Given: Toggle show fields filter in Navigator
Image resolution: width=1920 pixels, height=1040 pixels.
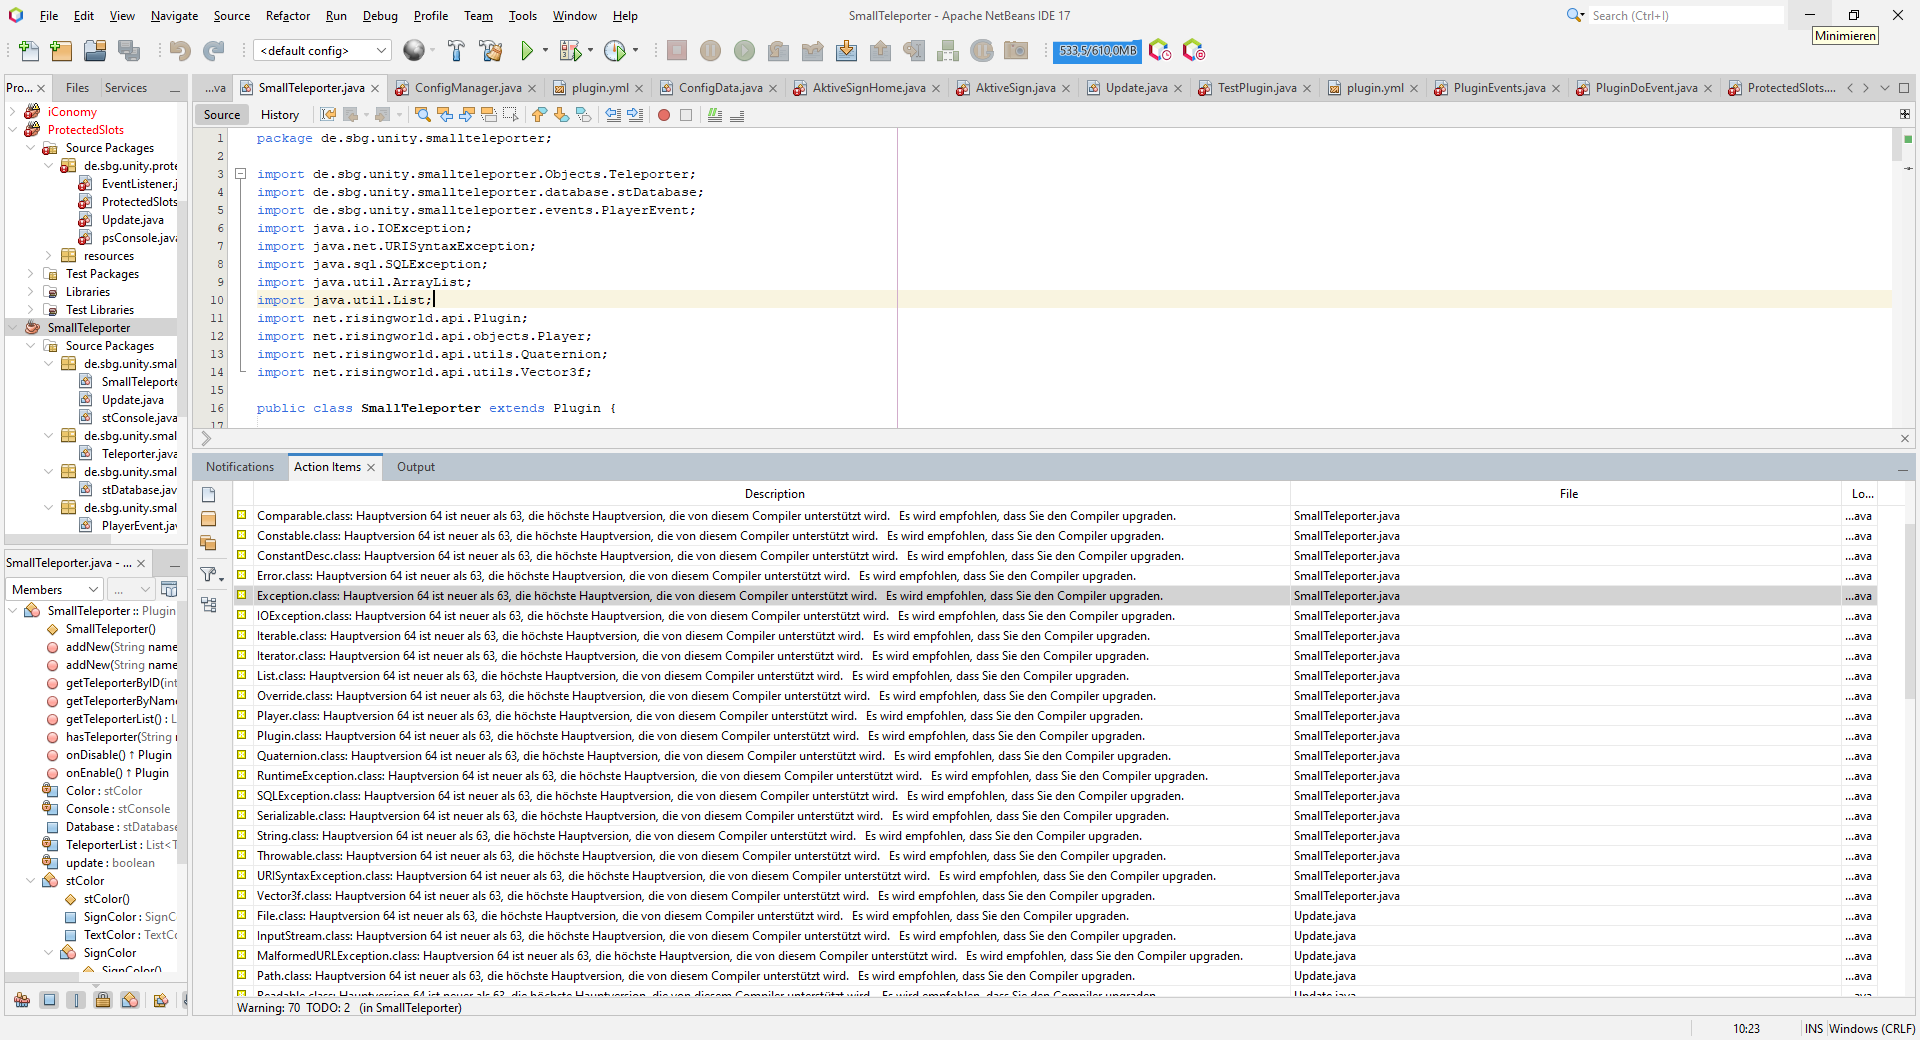Looking at the screenshot, I should [x=49, y=1000].
